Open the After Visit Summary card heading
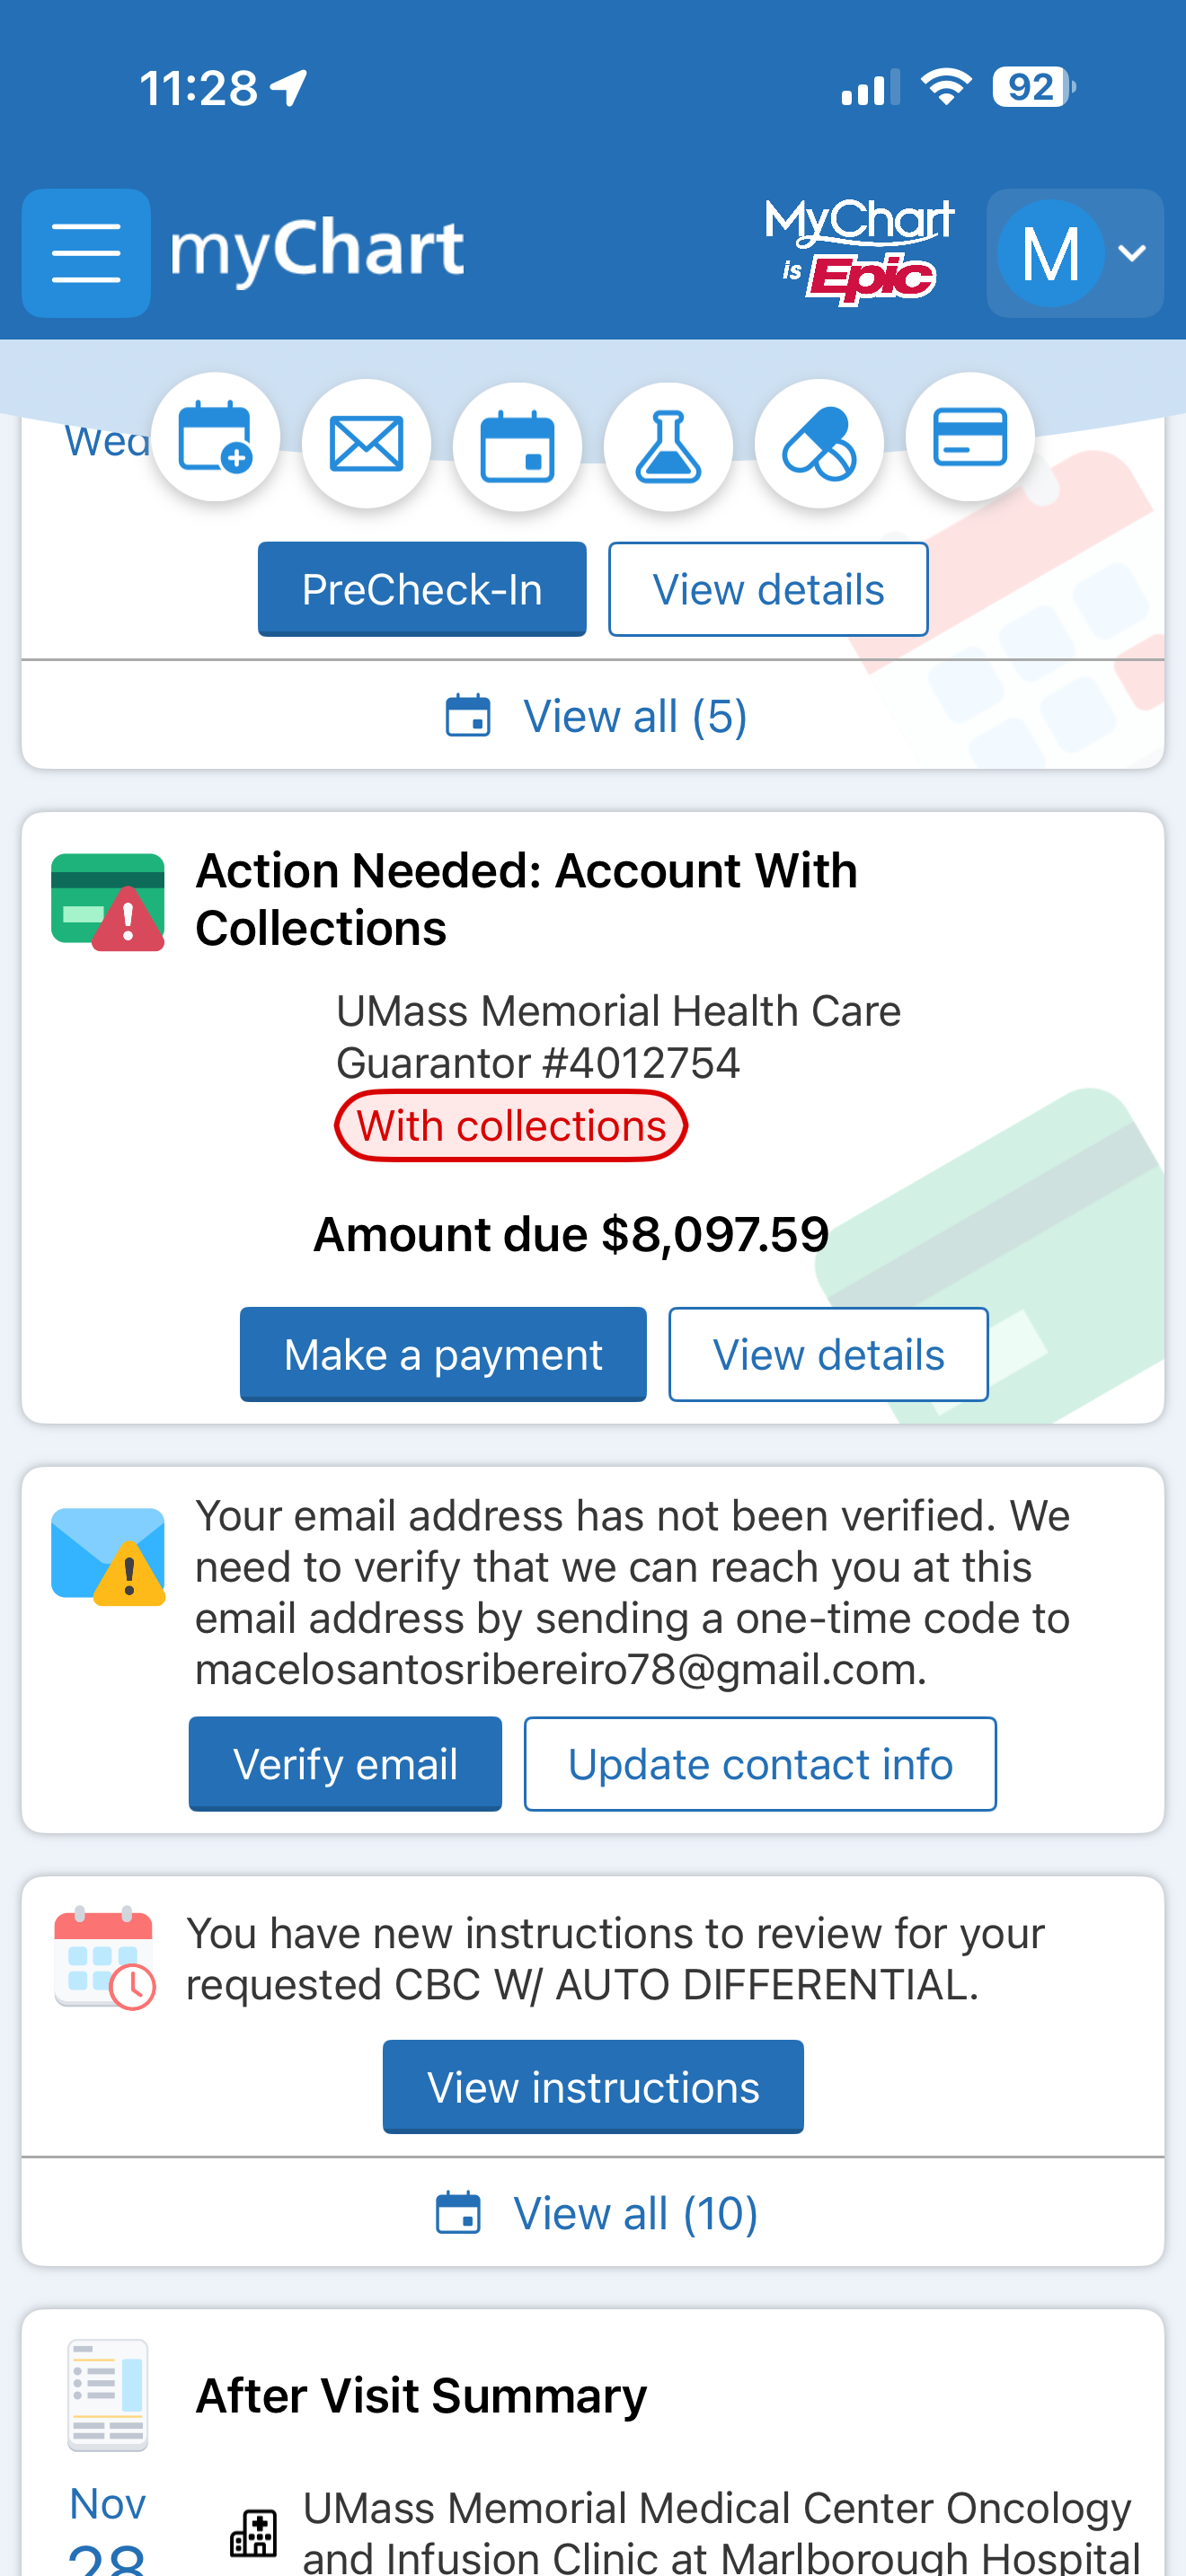 pyautogui.click(x=421, y=2395)
